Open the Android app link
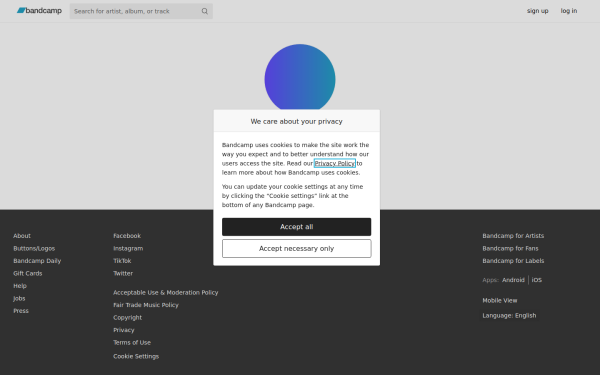The image size is (600, 375). [x=513, y=280]
